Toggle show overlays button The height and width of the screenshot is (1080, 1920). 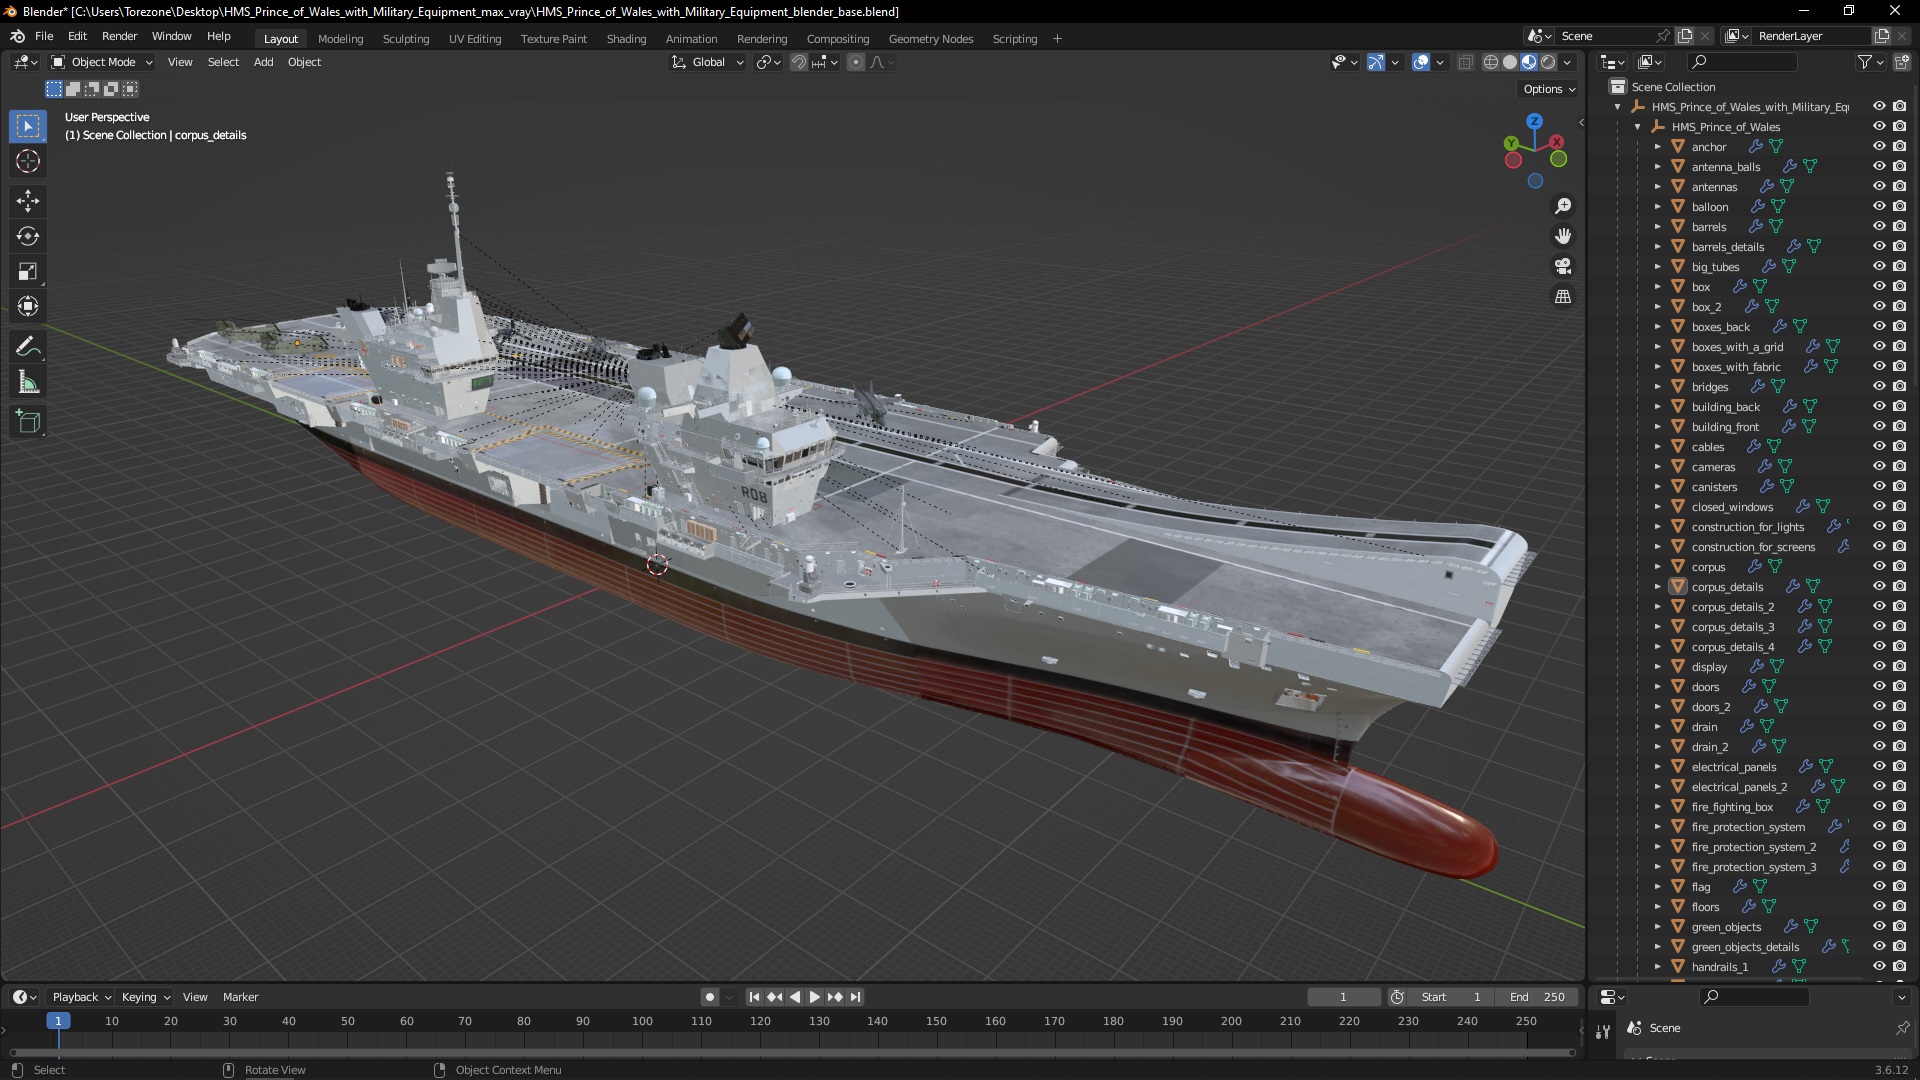pos(1421,62)
